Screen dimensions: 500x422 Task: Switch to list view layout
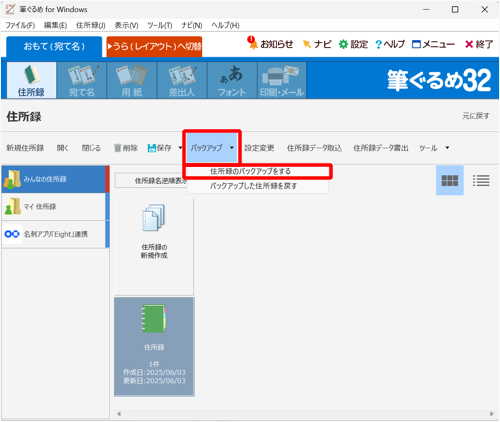tap(481, 180)
